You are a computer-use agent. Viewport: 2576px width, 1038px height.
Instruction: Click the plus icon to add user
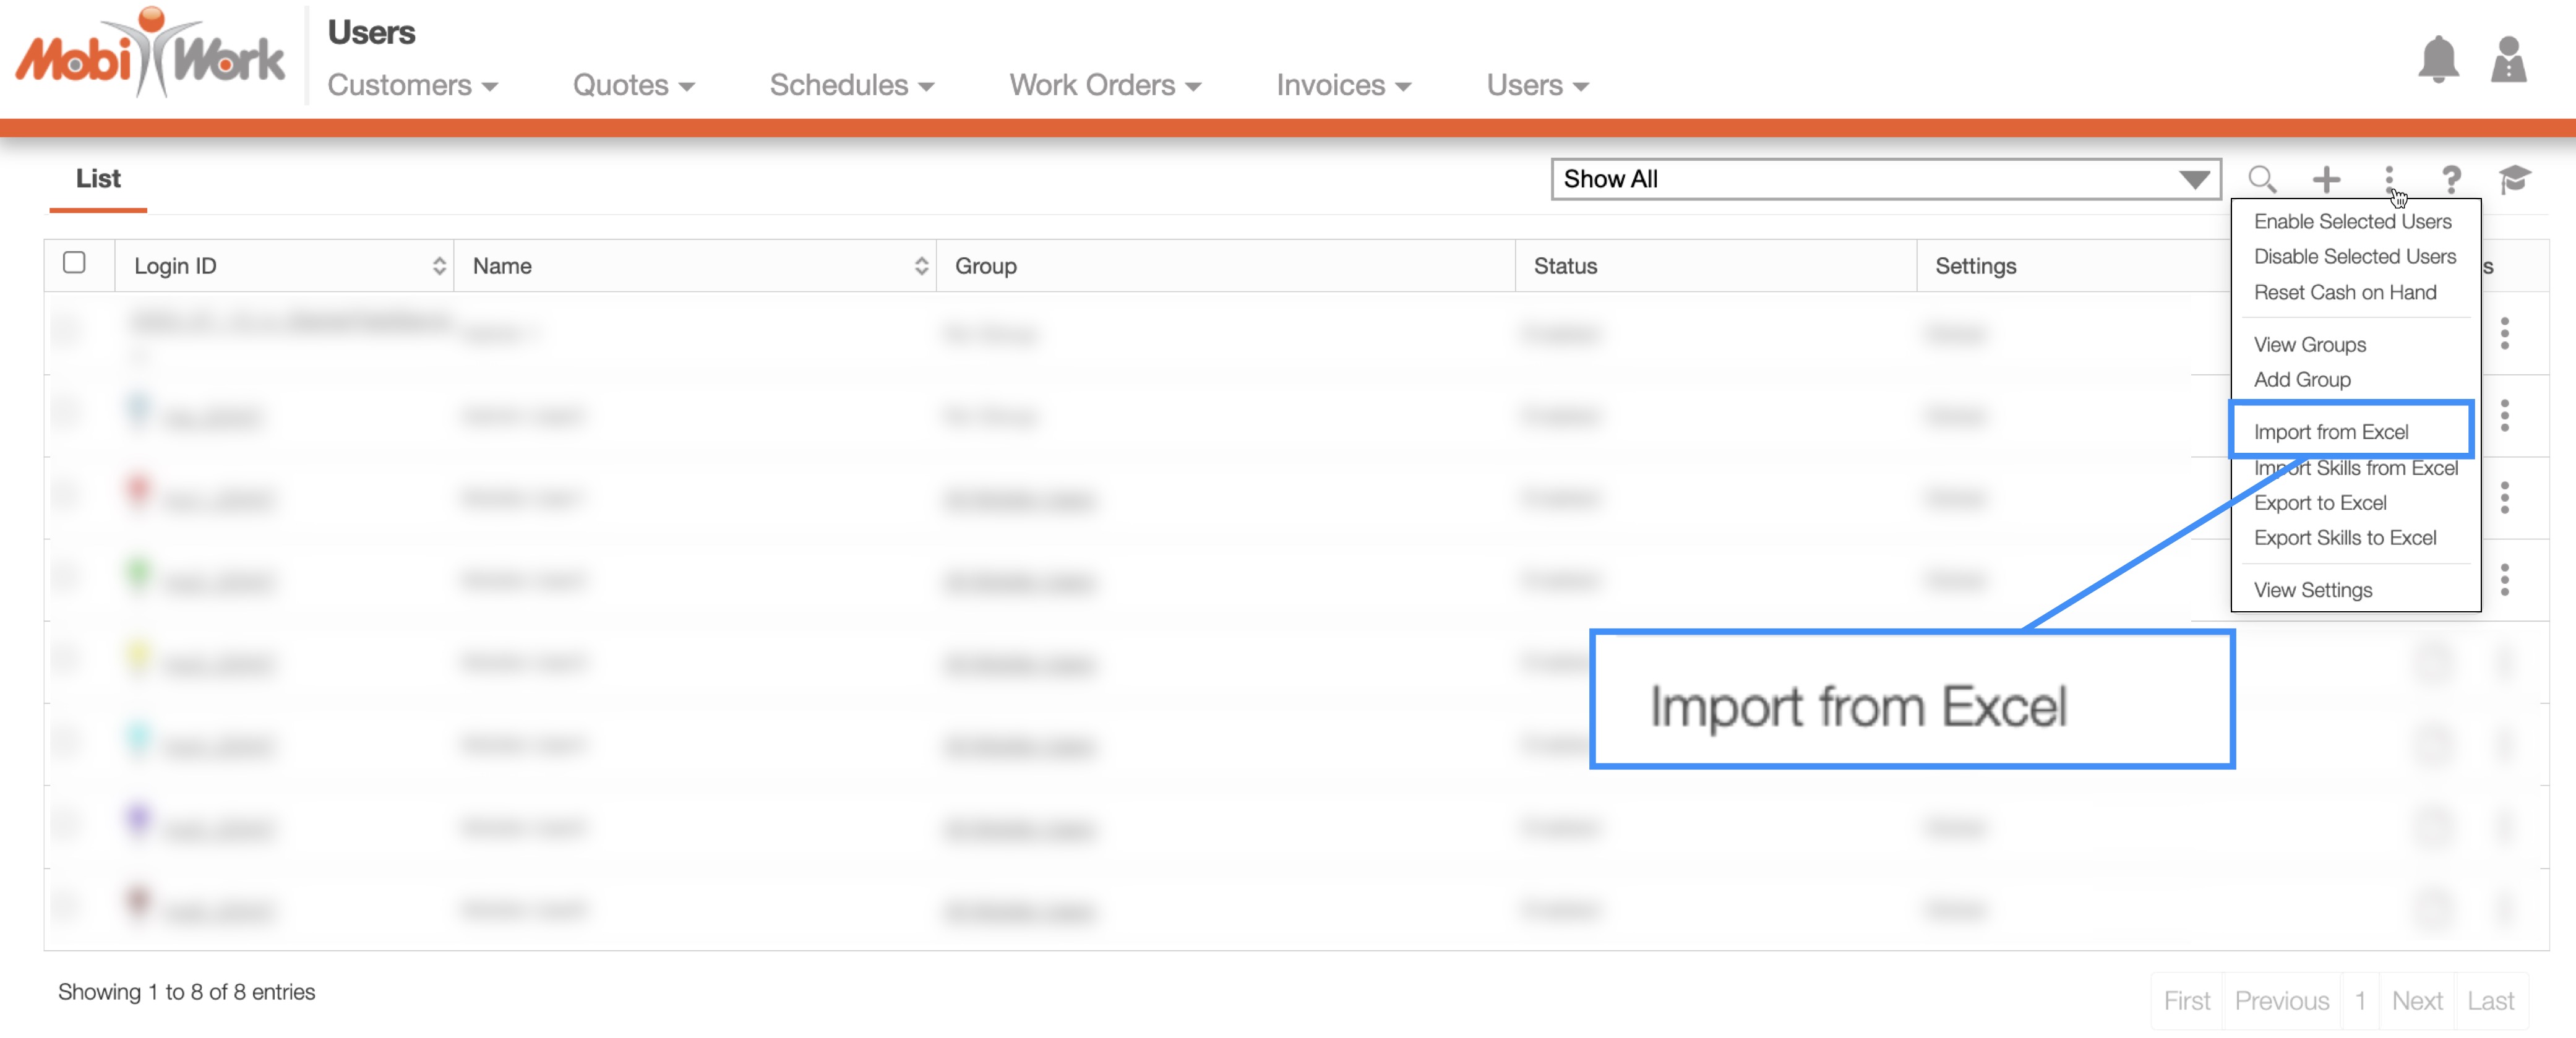(2326, 179)
